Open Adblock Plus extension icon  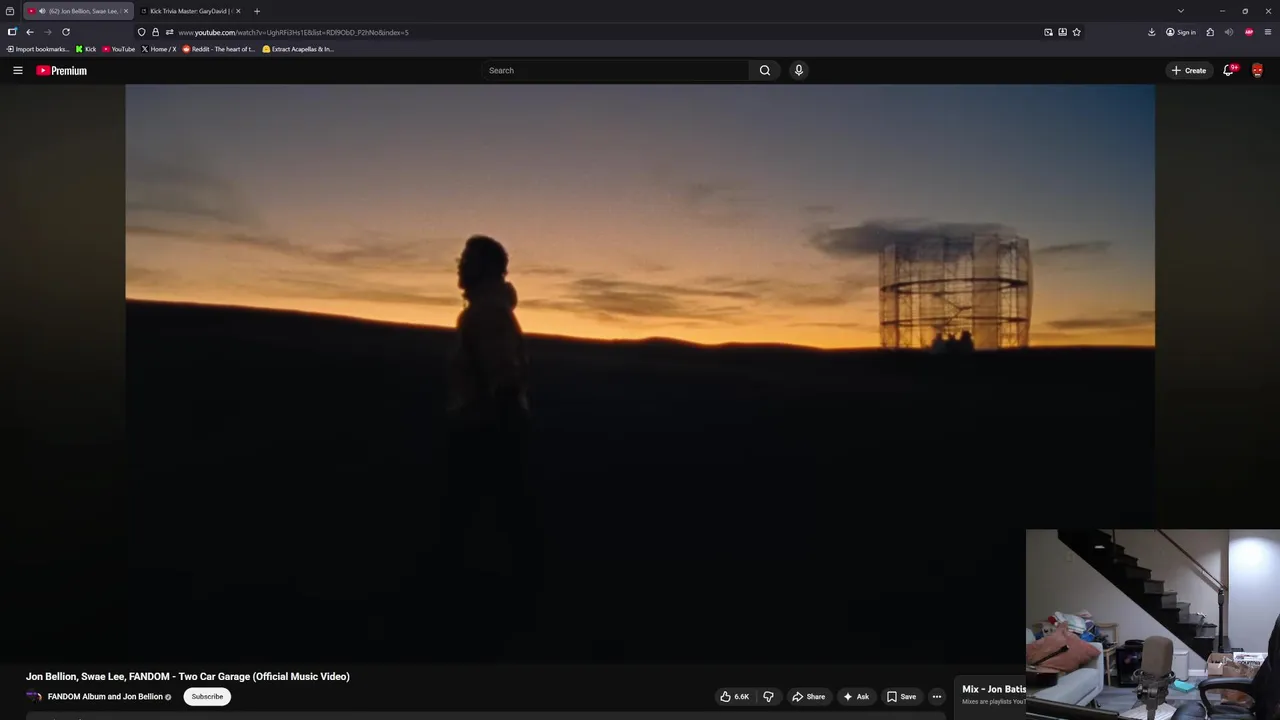(1249, 32)
